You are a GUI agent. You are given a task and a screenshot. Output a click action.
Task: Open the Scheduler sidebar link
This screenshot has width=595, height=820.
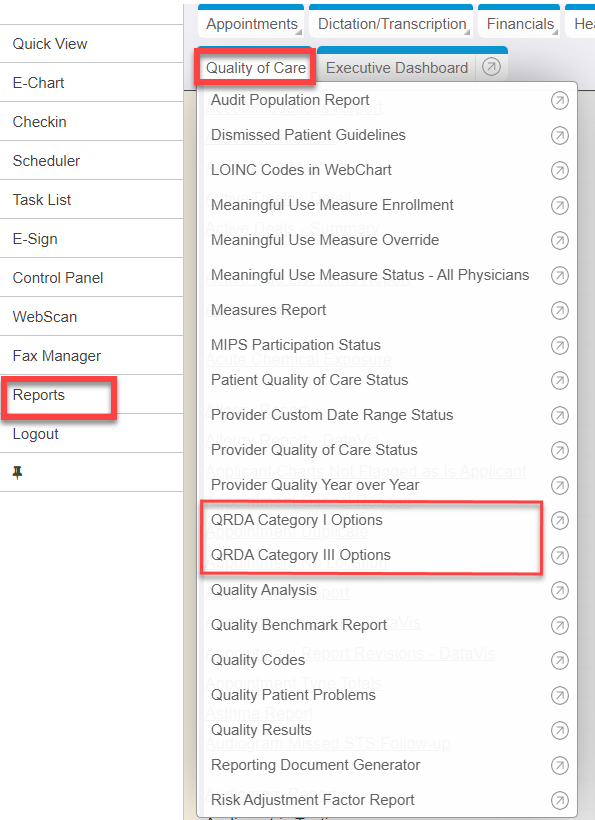[46, 161]
